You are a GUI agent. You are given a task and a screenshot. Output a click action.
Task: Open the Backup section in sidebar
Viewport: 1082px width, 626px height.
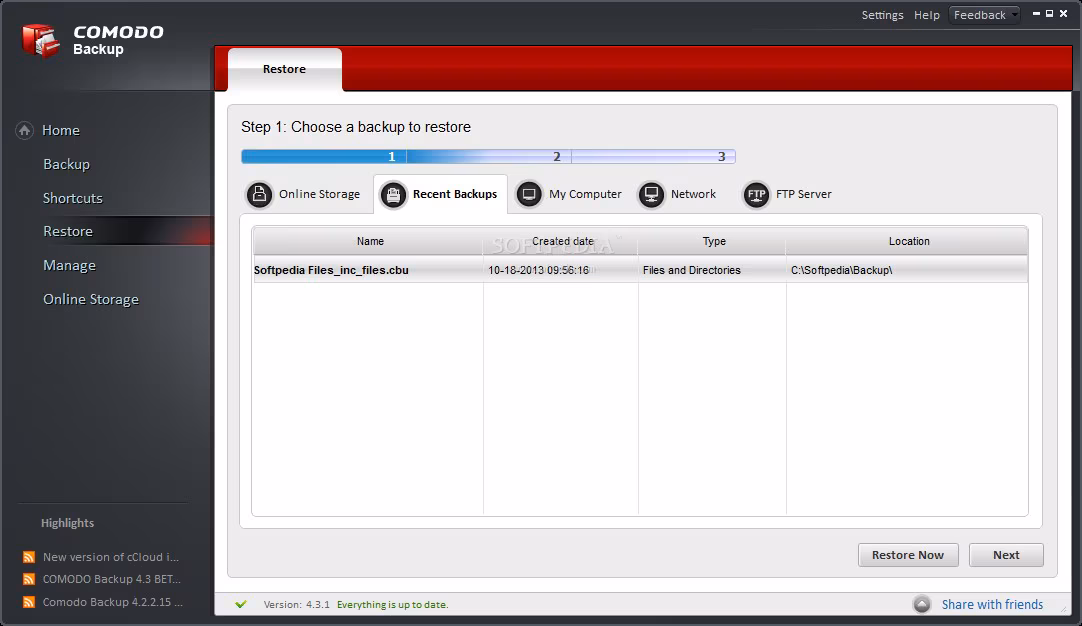coord(66,164)
